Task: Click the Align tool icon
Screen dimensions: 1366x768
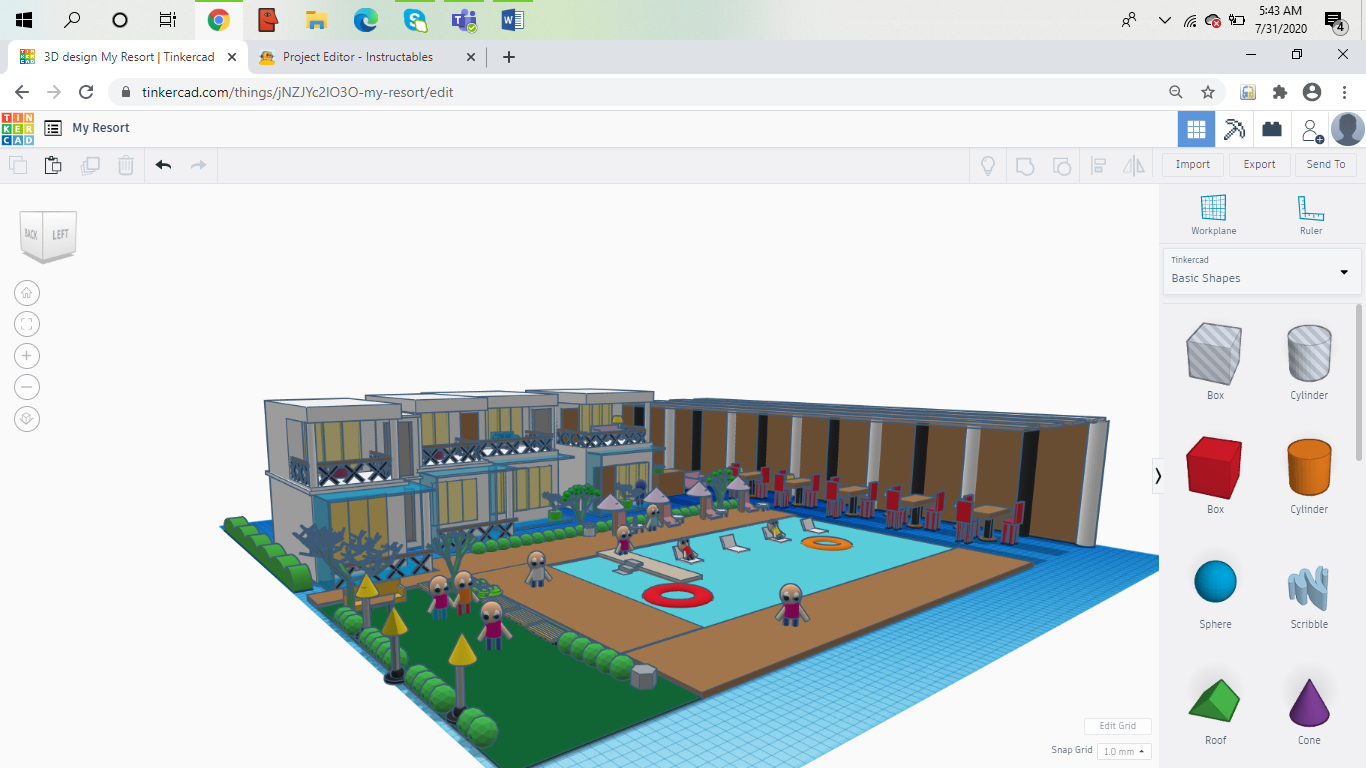Action: click(x=1098, y=166)
